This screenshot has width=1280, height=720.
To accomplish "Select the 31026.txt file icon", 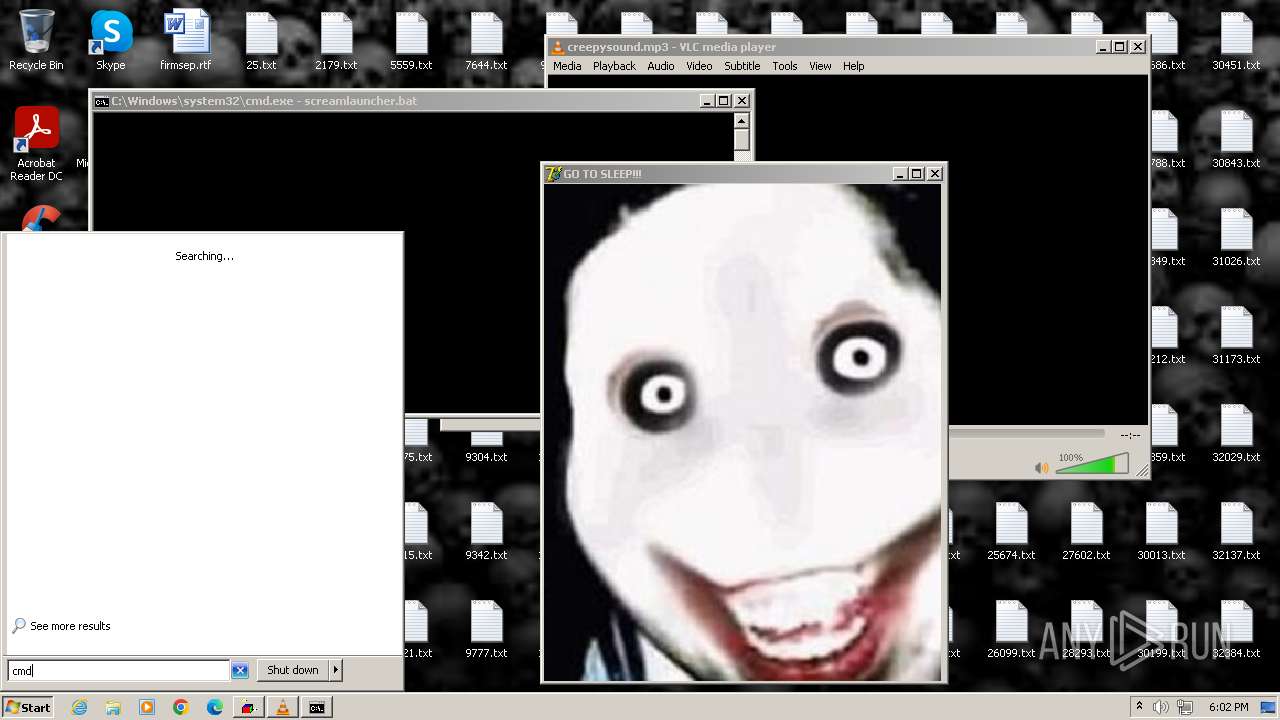I will click(1236, 237).
